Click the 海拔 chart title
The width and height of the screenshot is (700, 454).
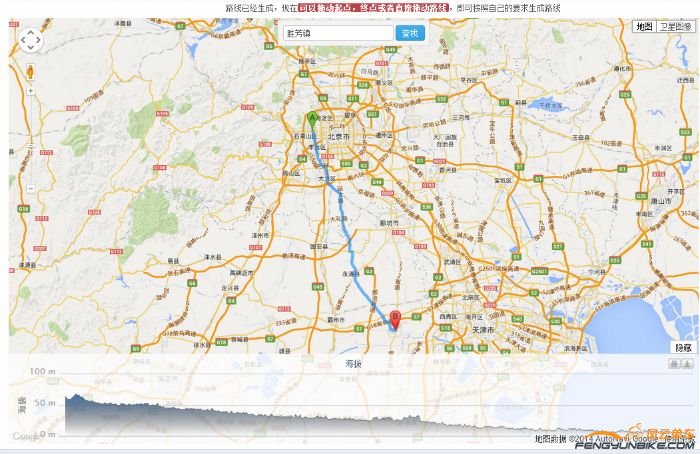[x=353, y=363]
